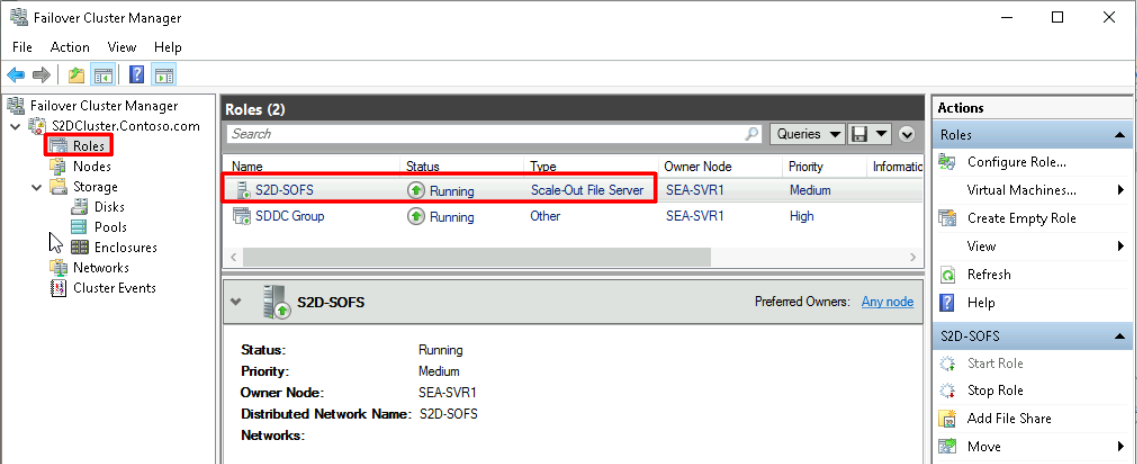Click Refresh in the Actions pane
This screenshot has height=464, width=1137.
[x=988, y=275]
